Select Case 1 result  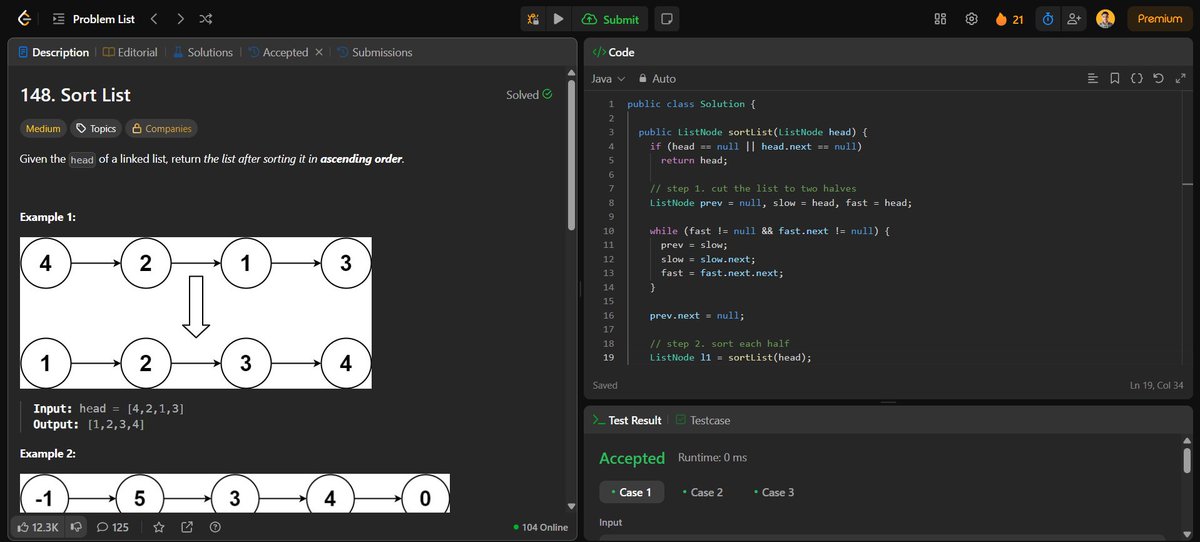pos(631,492)
